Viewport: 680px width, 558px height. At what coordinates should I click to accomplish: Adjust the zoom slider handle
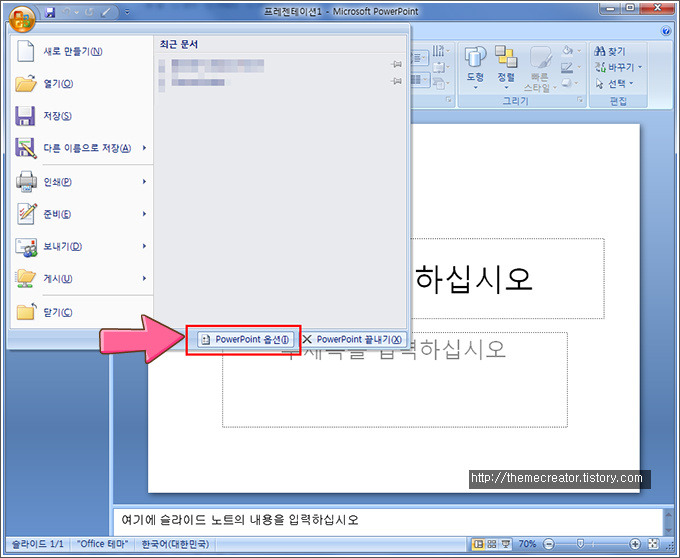tap(580, 544)
